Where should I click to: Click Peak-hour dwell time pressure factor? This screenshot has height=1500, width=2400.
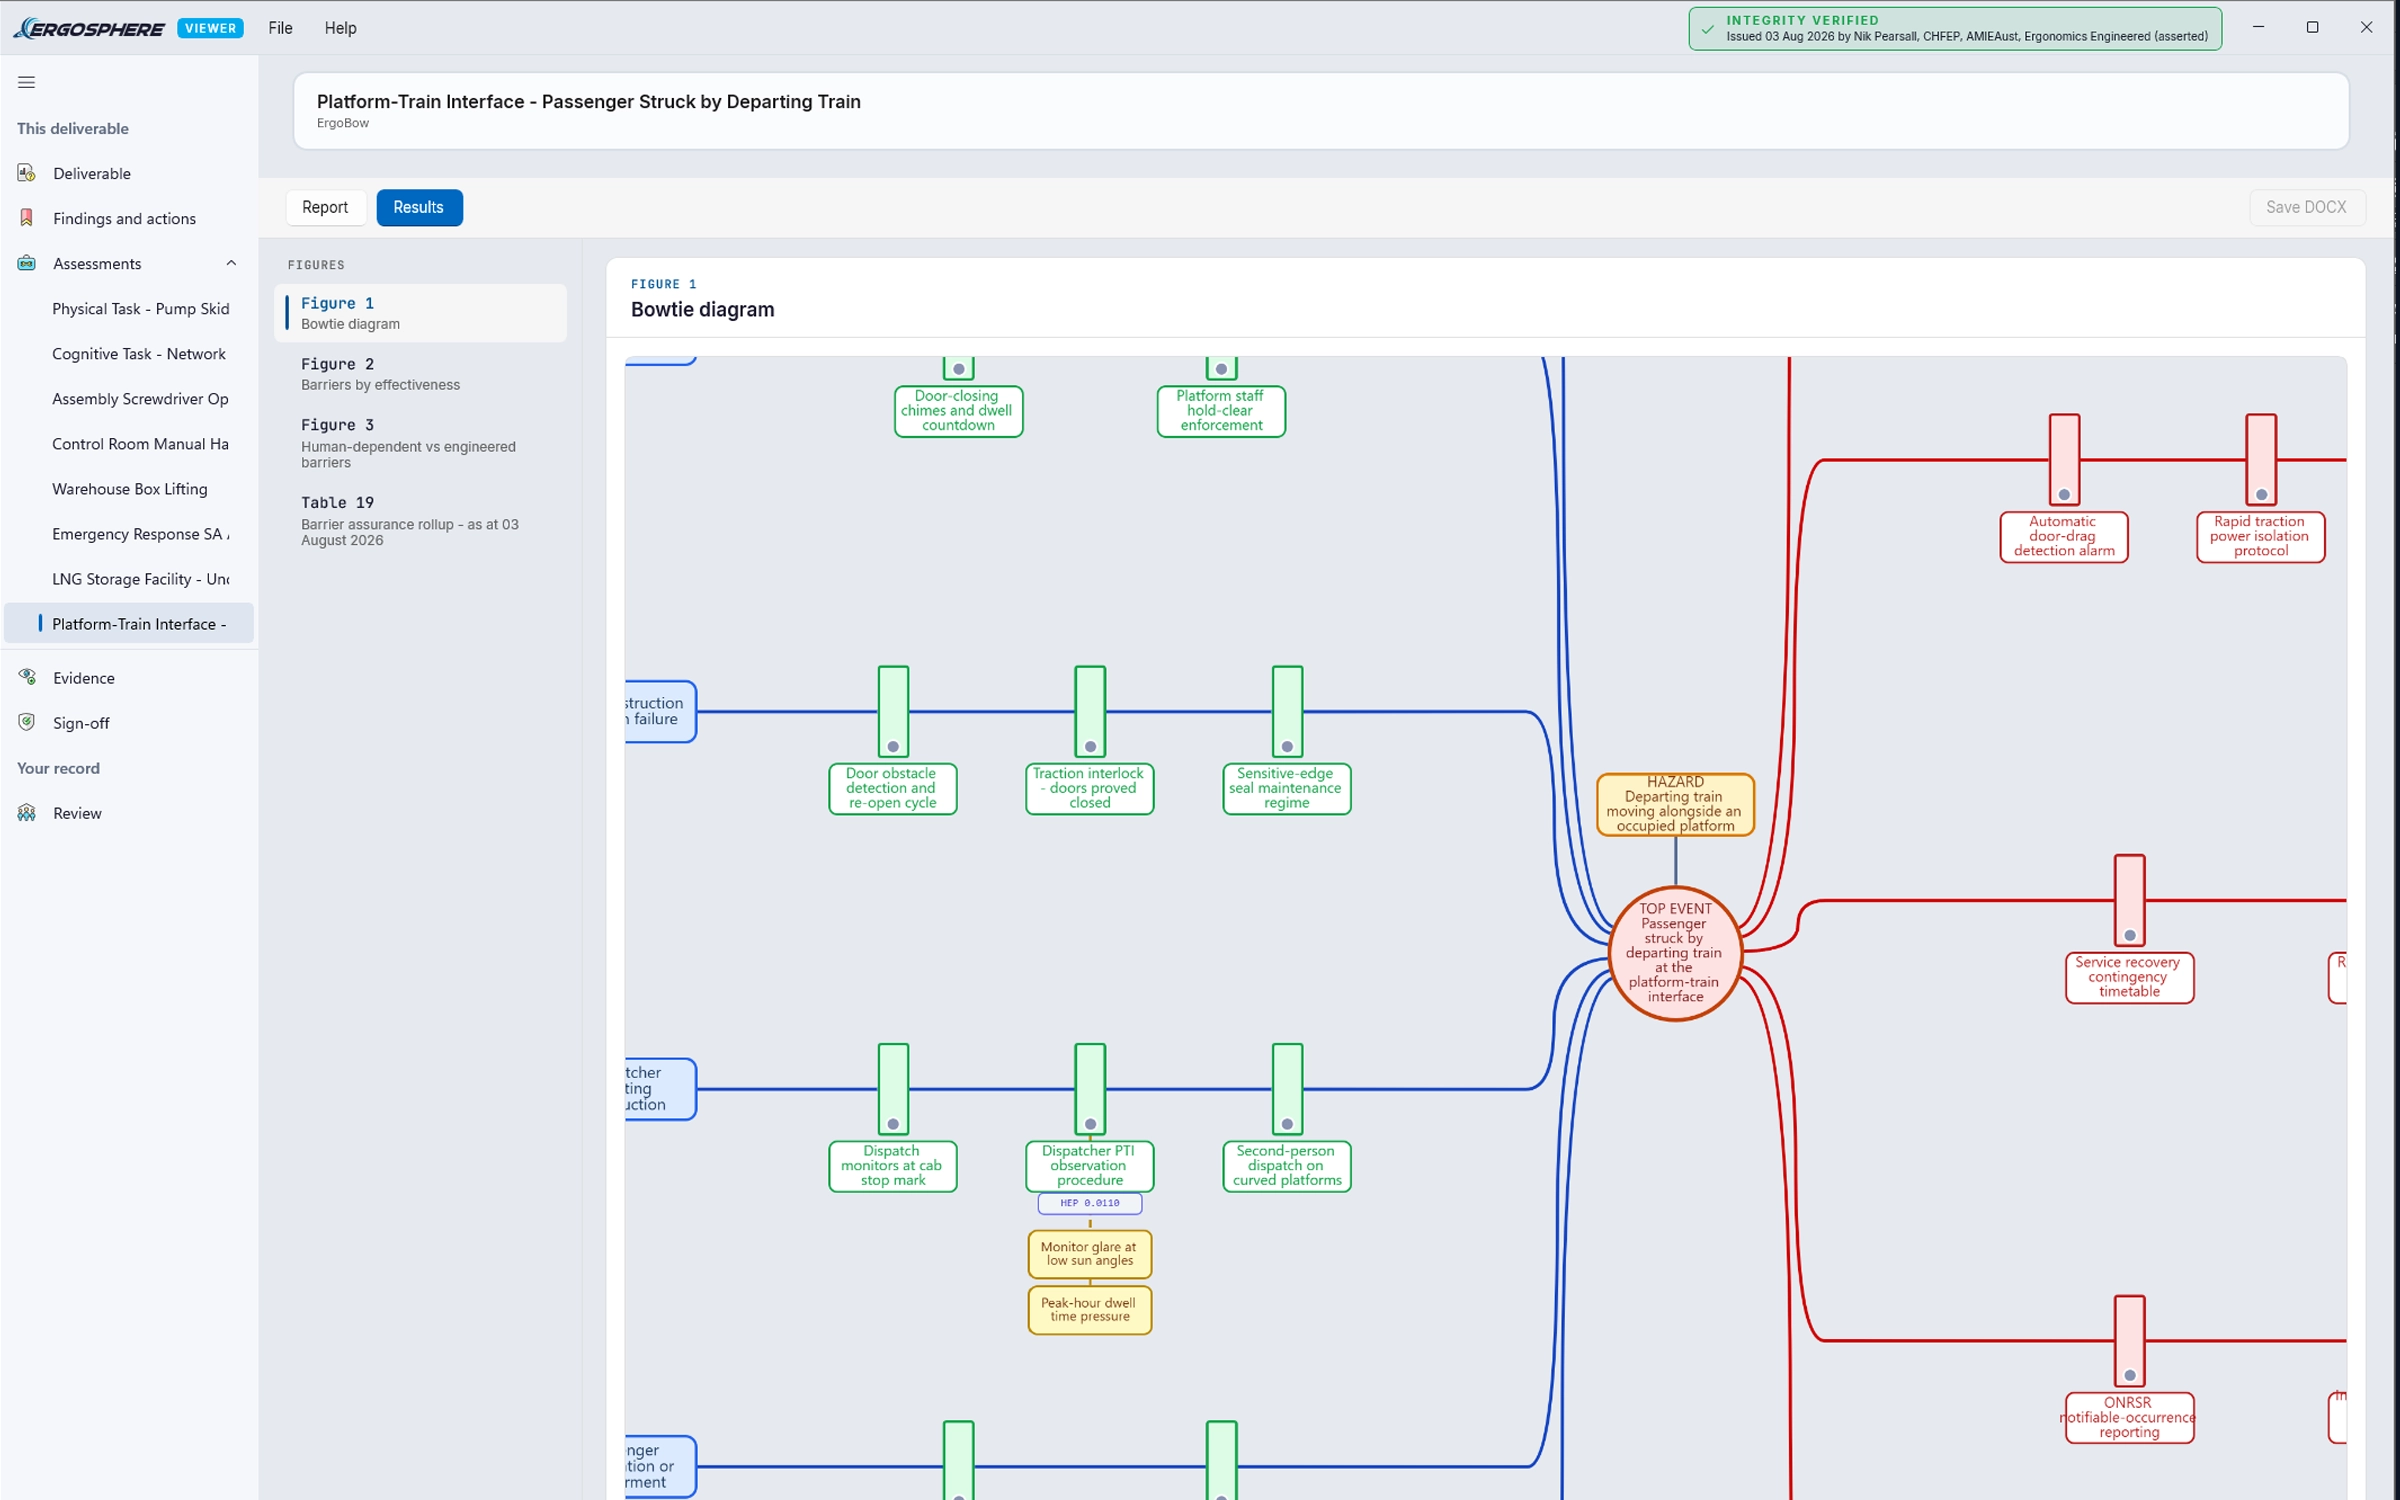point(1089,1310)
